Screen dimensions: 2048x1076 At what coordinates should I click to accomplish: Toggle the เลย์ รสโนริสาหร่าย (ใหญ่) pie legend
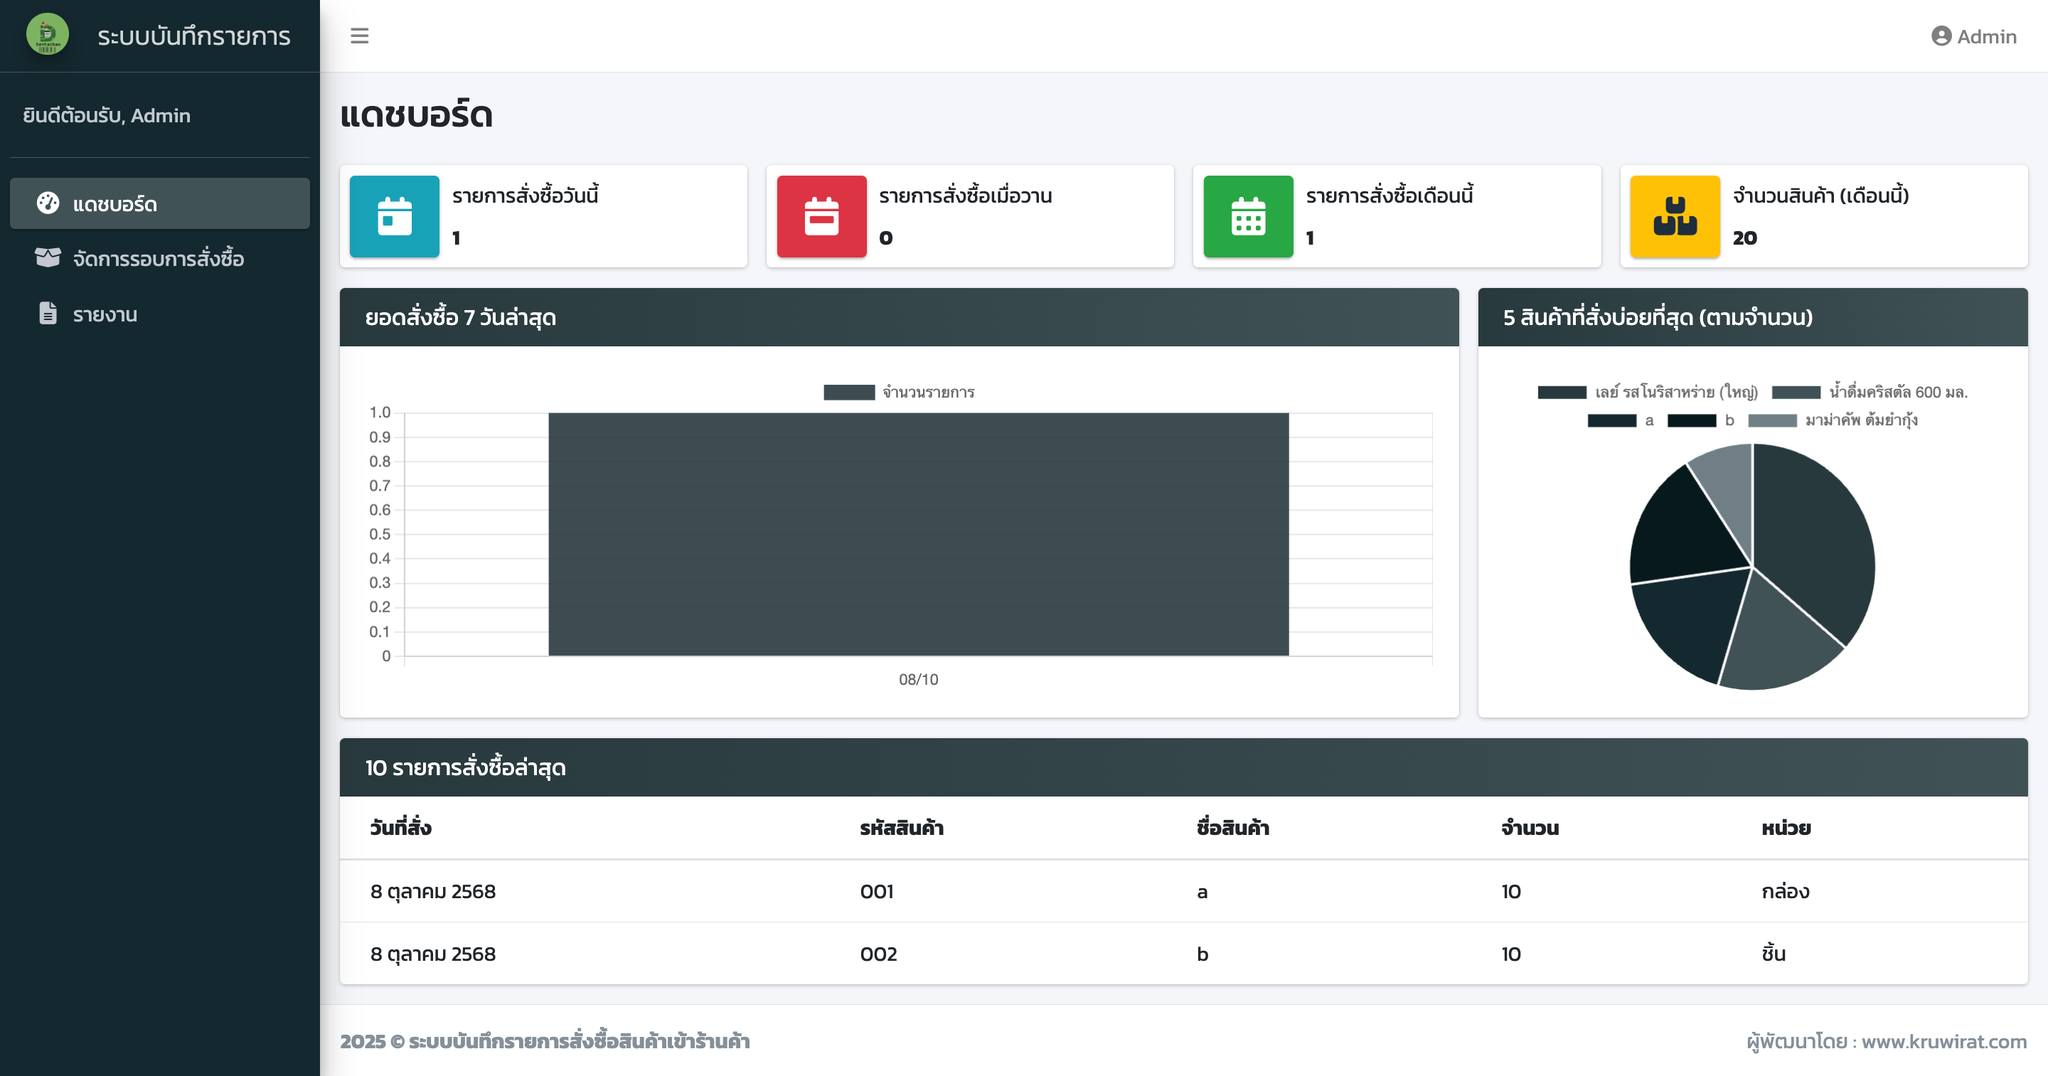click(x=1648, y=392)
